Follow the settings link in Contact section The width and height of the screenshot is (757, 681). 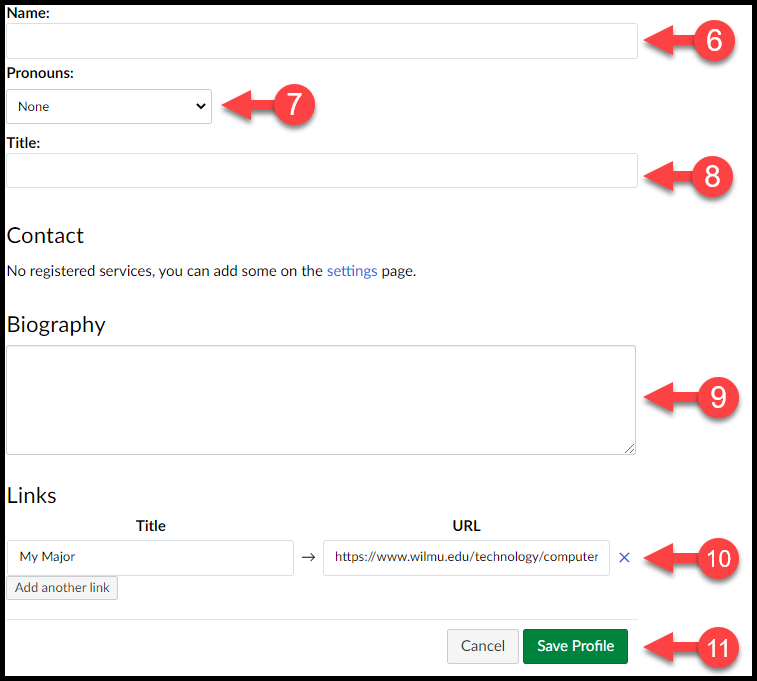(x=352, y=271)
